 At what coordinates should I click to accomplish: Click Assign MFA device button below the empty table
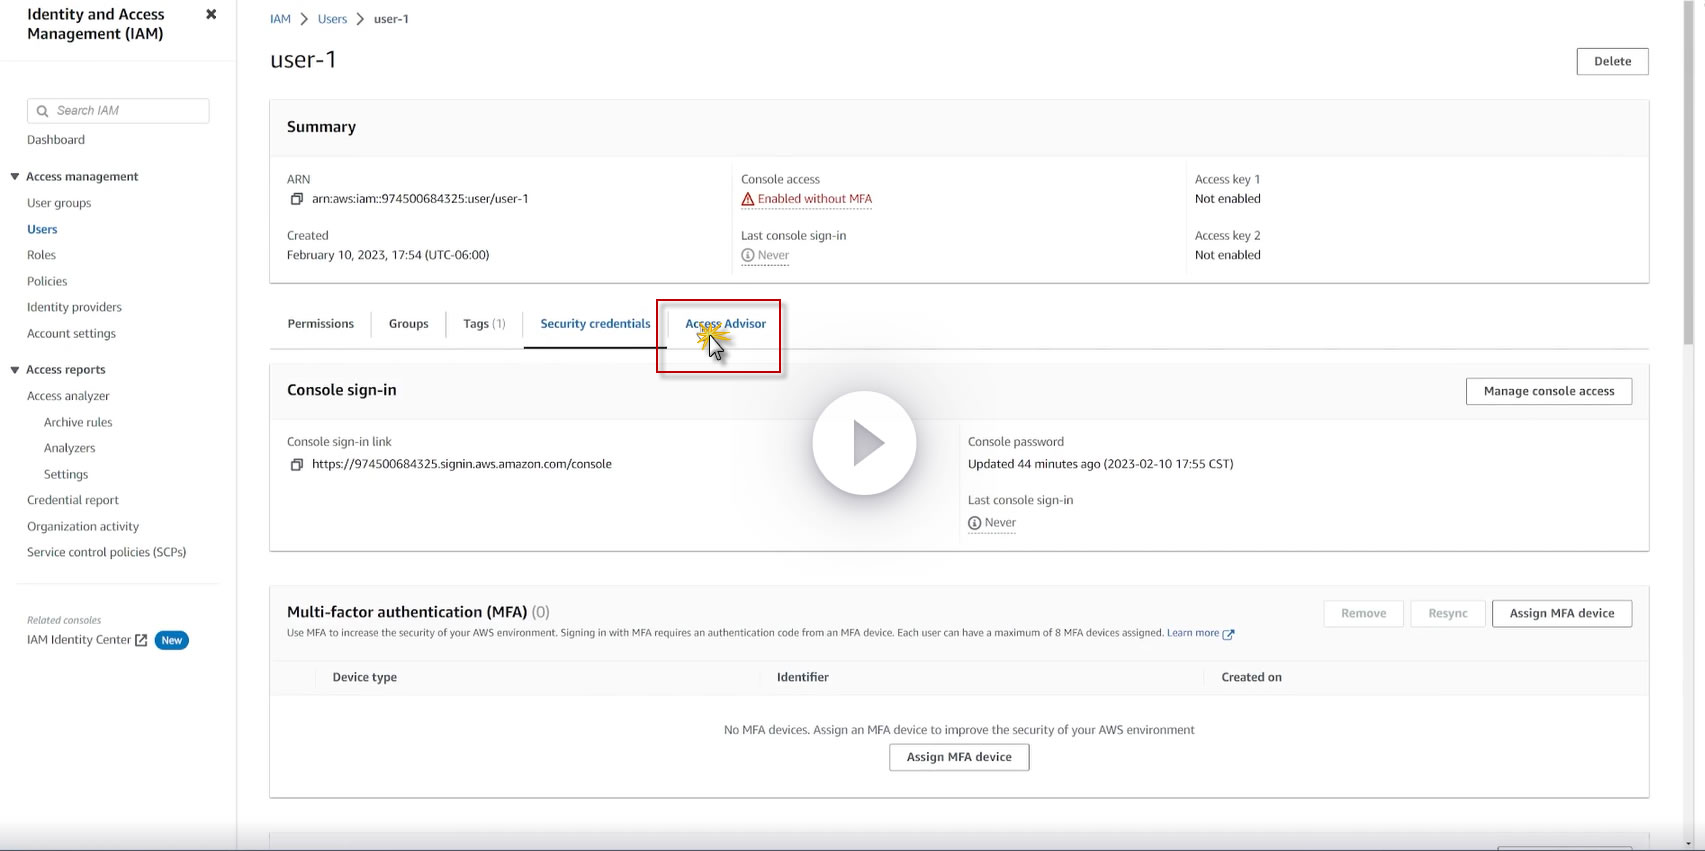pyautogui.click(x=959, y=757)
